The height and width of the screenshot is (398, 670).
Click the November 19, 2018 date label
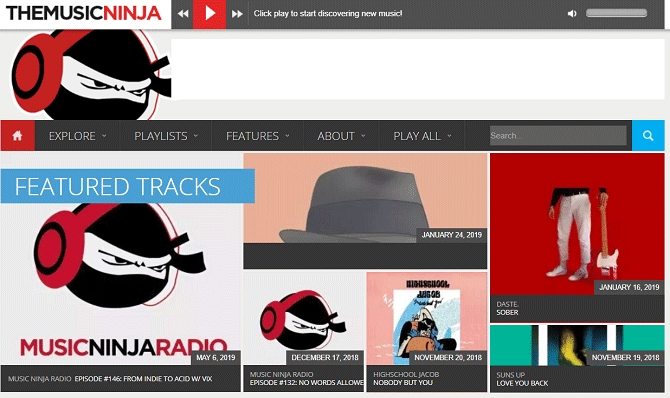click(626, 357)
